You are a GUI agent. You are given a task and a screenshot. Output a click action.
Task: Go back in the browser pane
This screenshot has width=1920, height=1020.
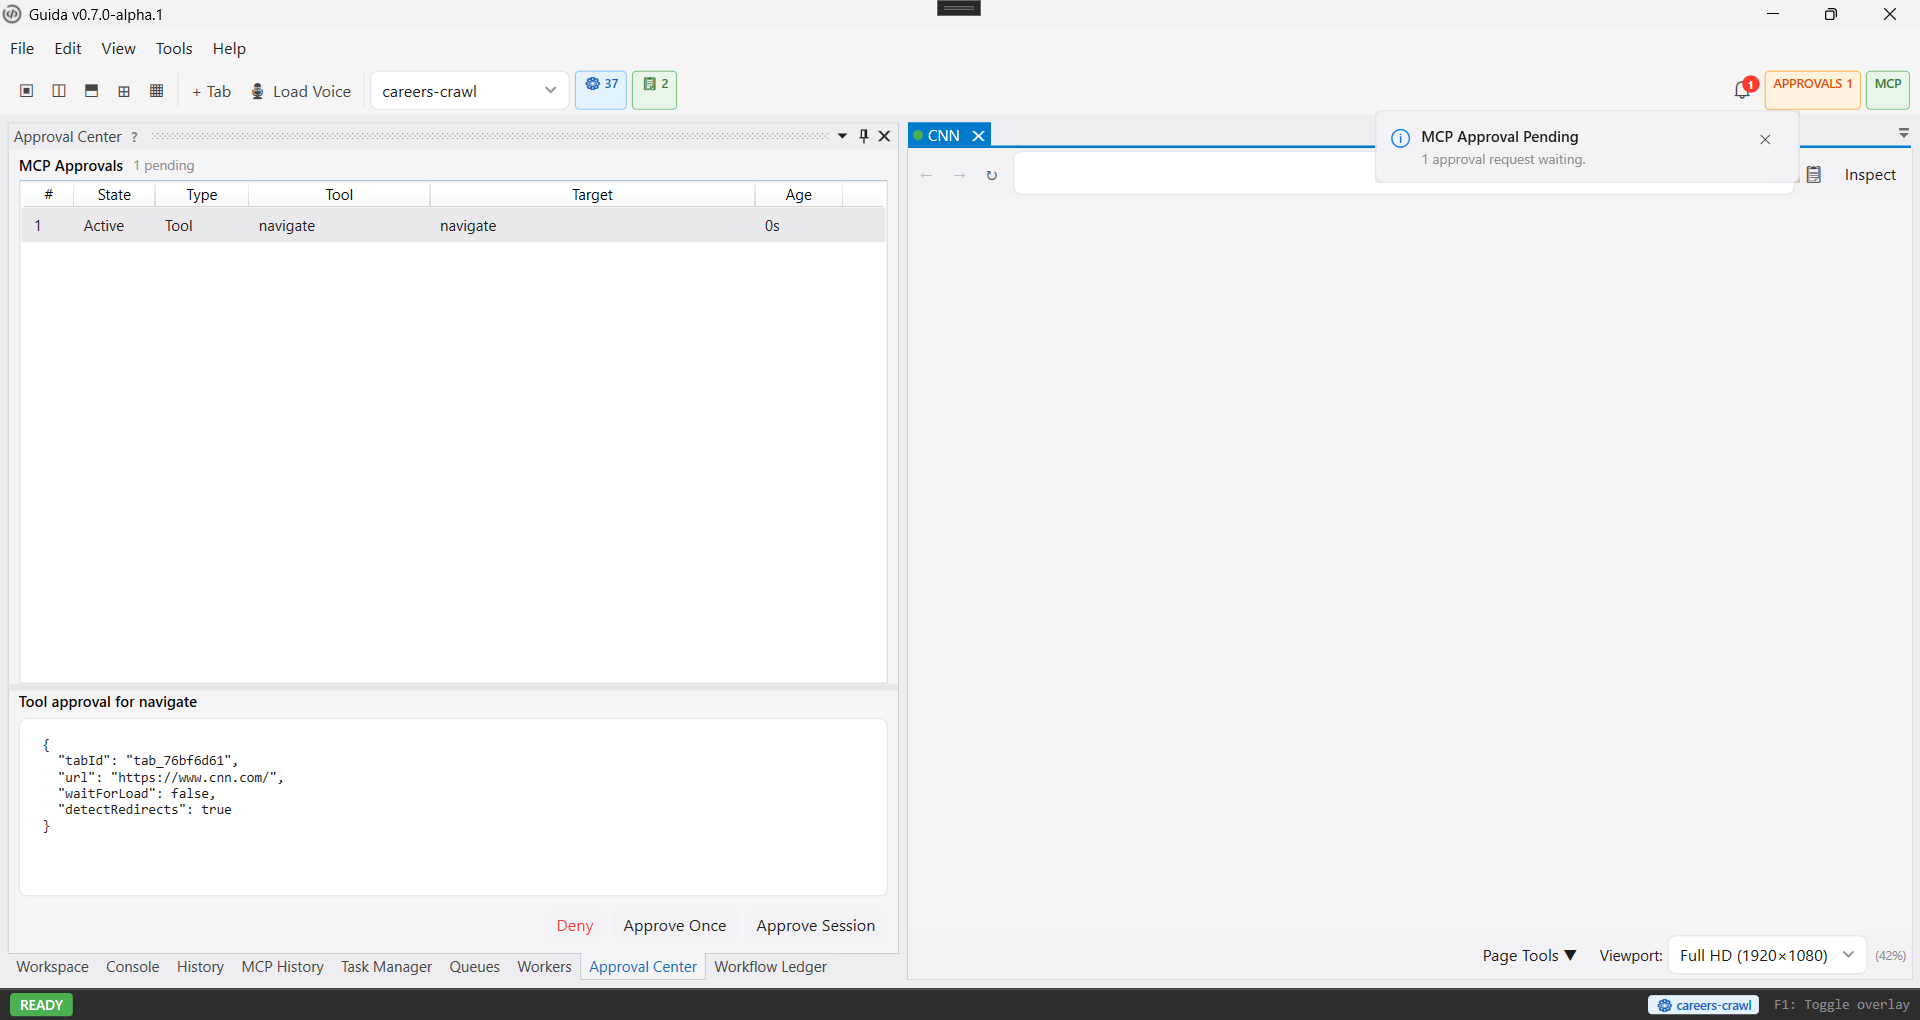(927, 175)
